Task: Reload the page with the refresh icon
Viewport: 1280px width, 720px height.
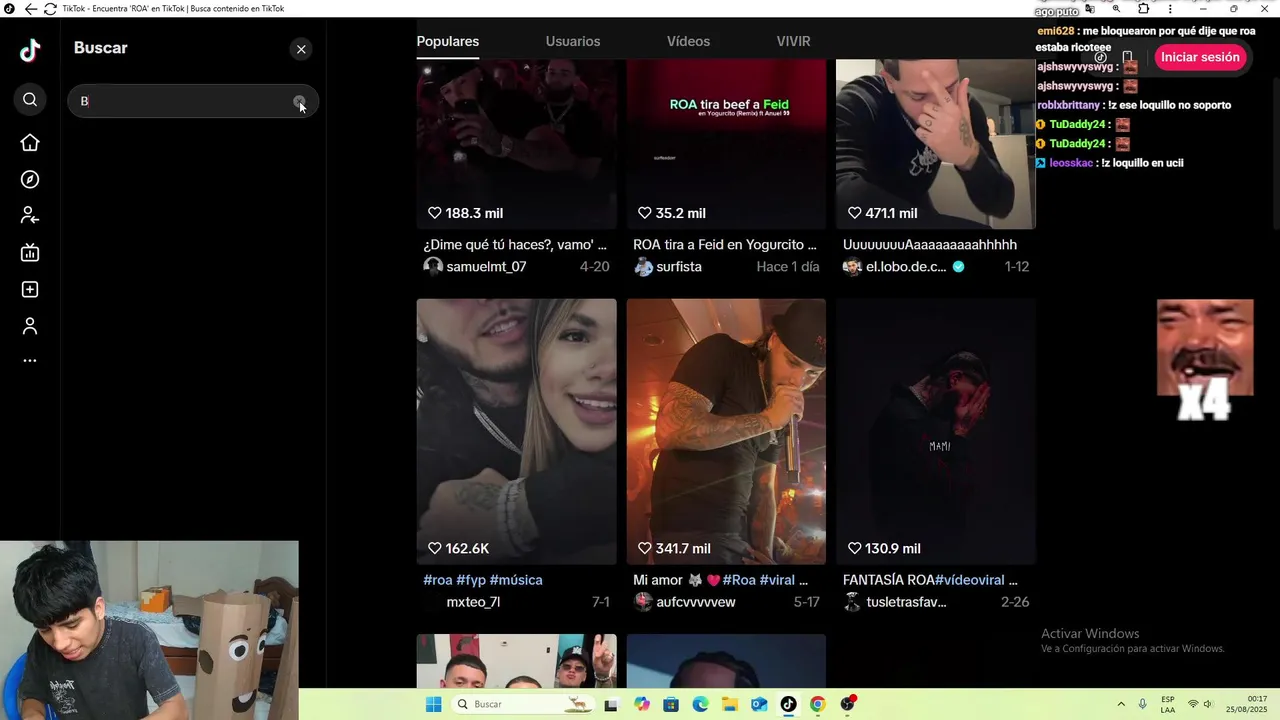Action: (x=50, y=9)
